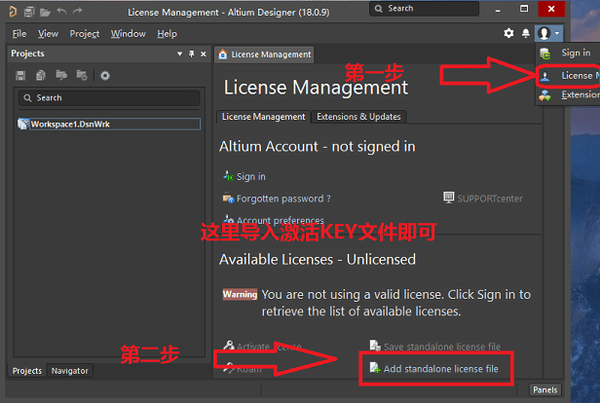Viewport: 600px width, 403px height.
Task: Minimize the Altium Designer window
Action: [497, 10]
